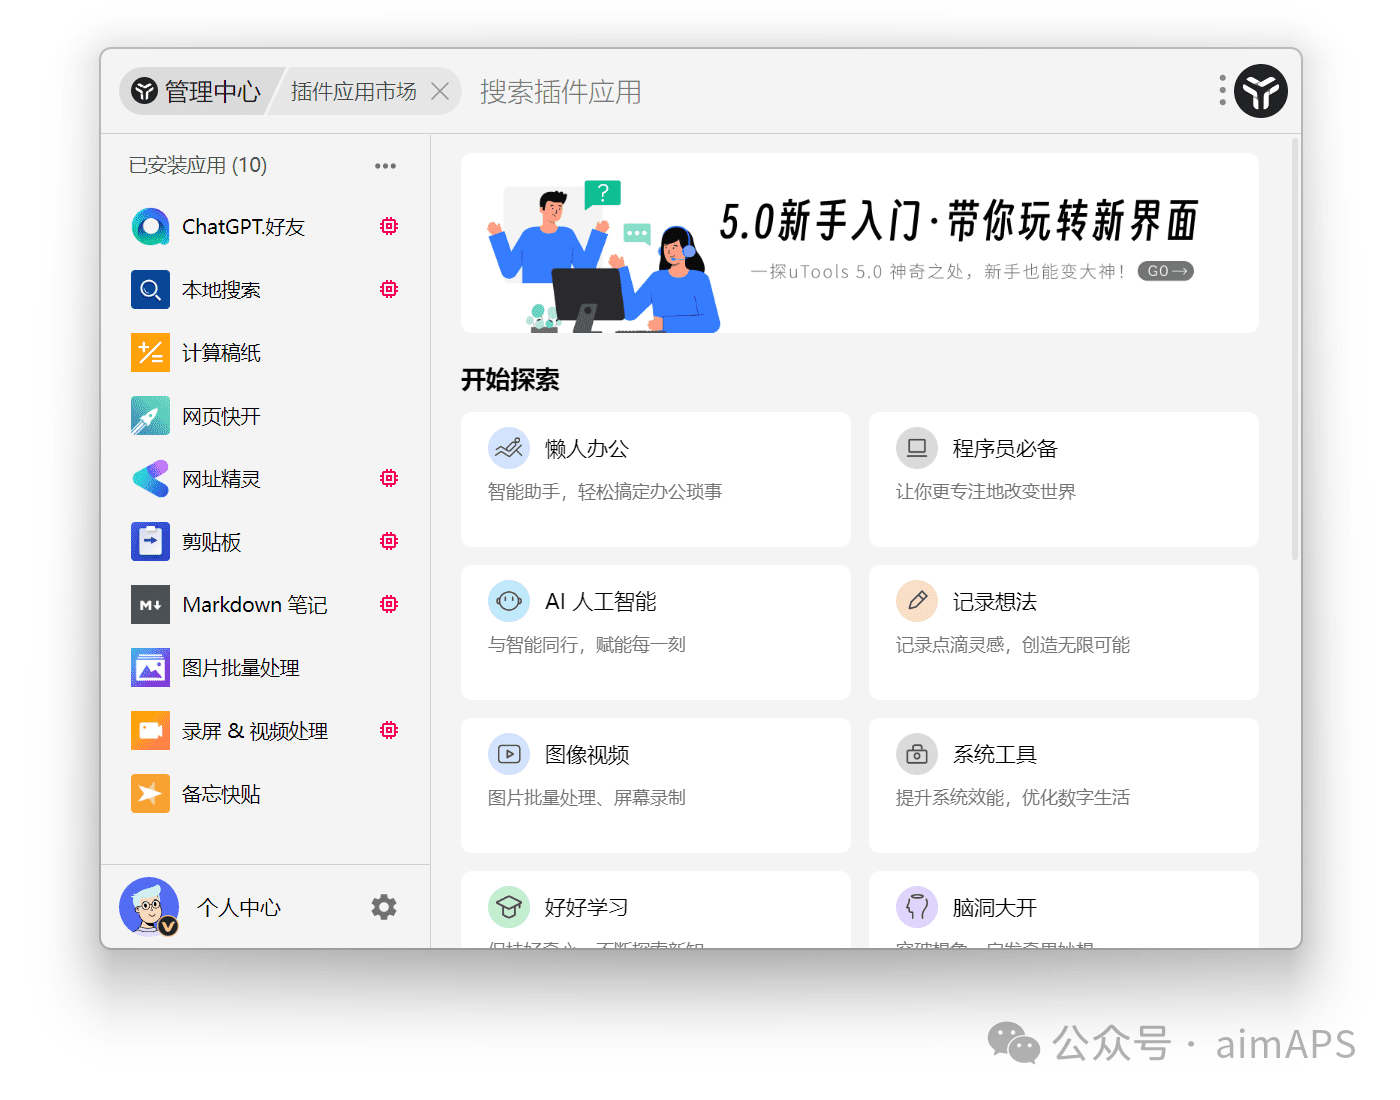Click the GO button on the banner
Viewport: 1400px width, 1100px height.
[x=1165, y=271]
